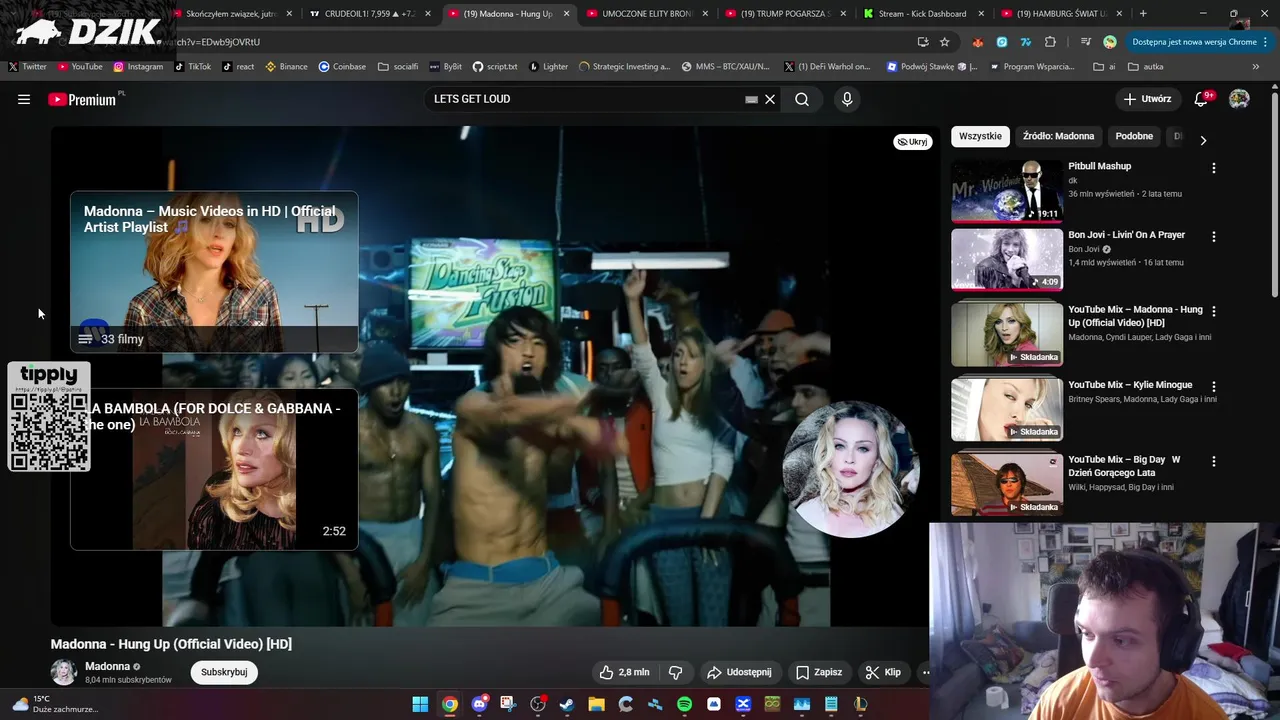Screen dimensions: 1280x720
Task: Show more filter chips with arrow
Action: pyautogui.click(x=1203, y=141)
